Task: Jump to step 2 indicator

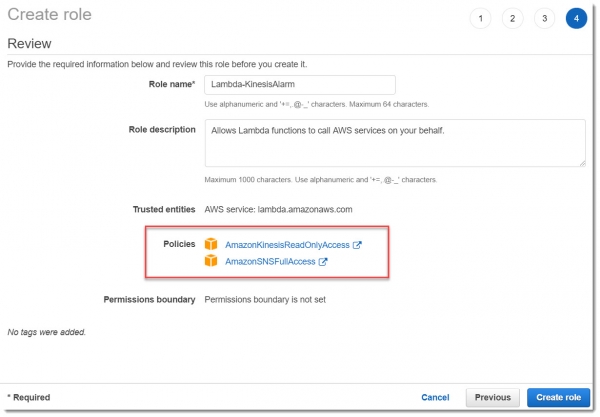Action: pos(512,18)
